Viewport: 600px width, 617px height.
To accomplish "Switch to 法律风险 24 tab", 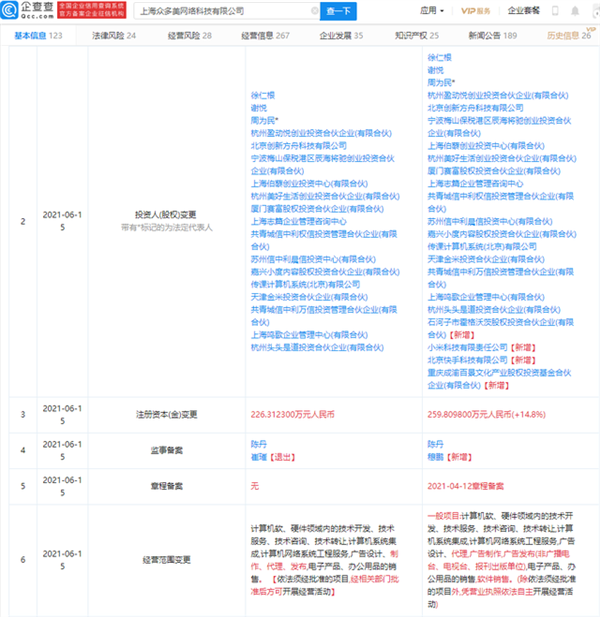I will (x=114, y=35).
